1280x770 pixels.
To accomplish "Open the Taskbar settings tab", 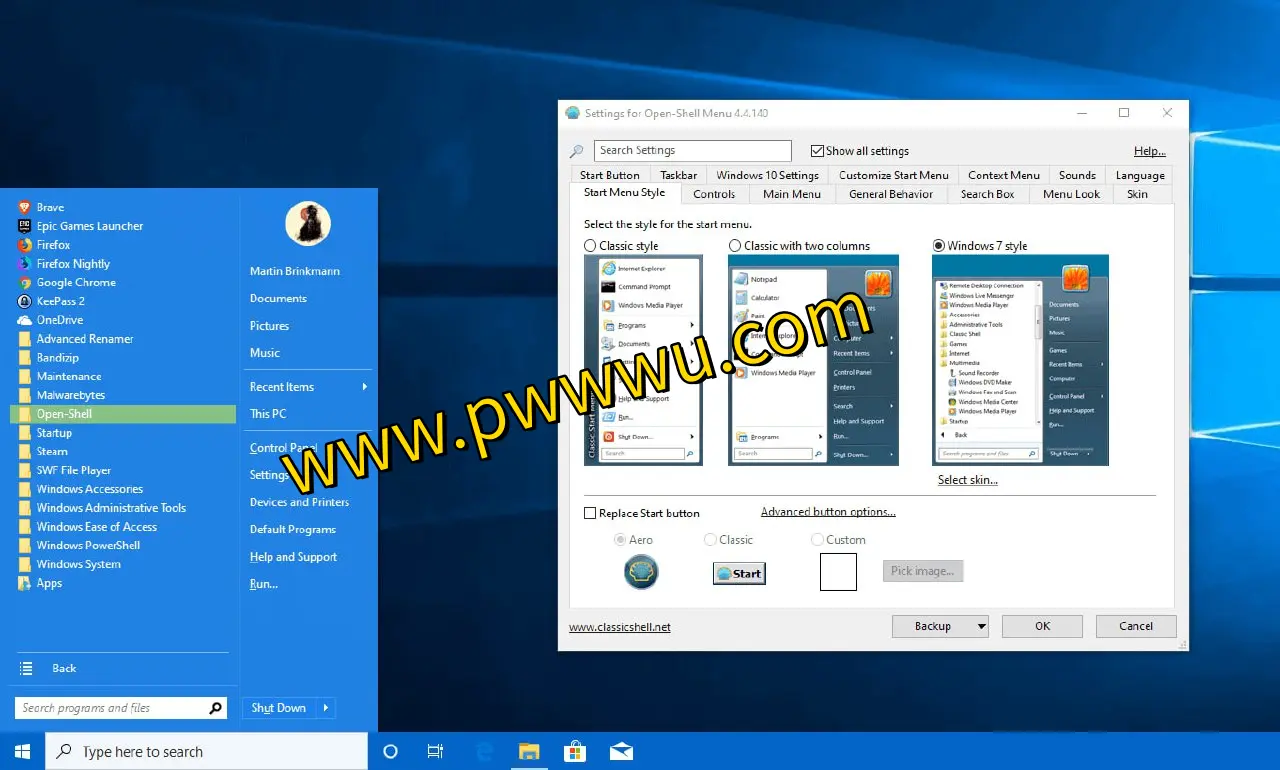I will tap(678, 175).
